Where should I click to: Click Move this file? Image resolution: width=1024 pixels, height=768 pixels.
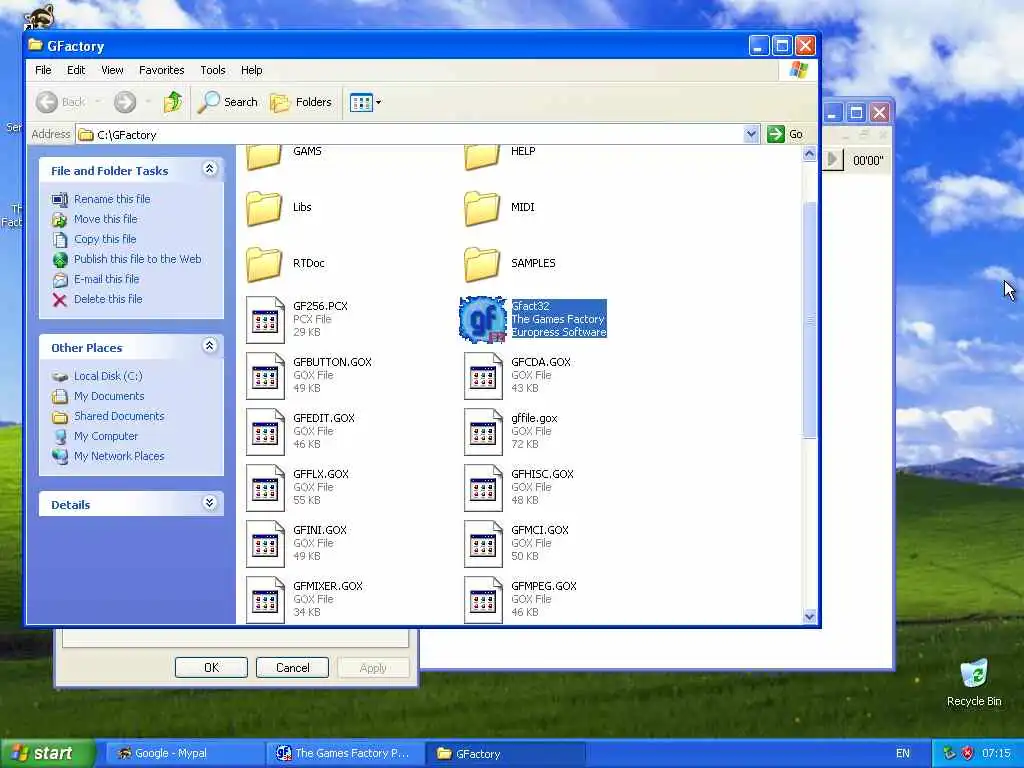(x=106, y=219)
